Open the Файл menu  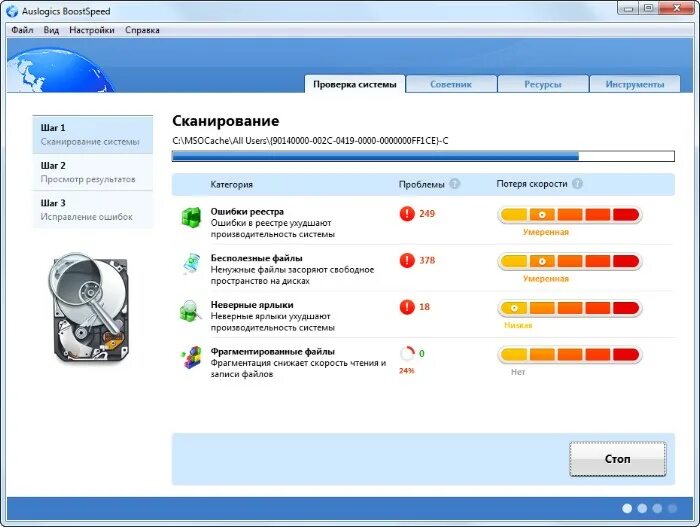[22, 30]
